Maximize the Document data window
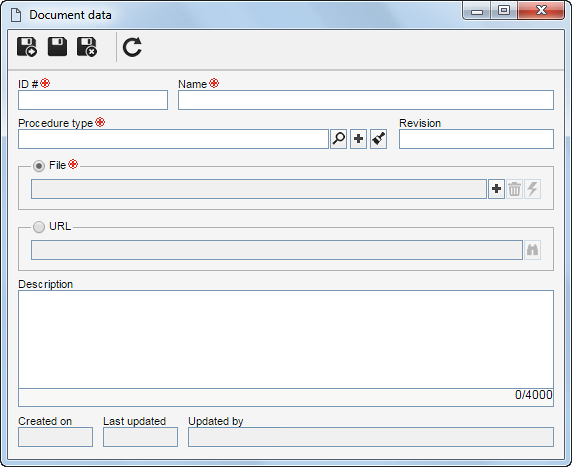The image size is (572, 467). [x=504, y=10]
